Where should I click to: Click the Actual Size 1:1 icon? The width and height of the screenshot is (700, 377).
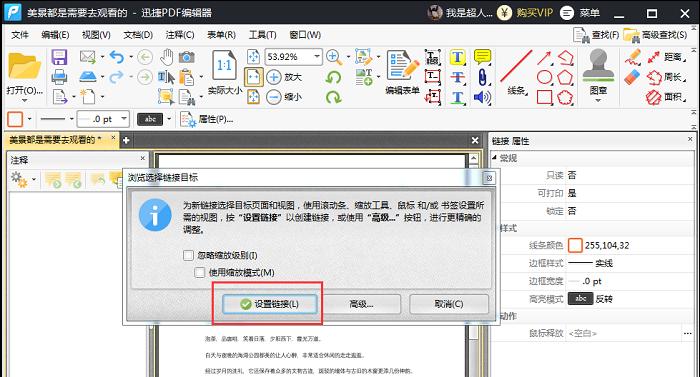[x=224, y=66]
